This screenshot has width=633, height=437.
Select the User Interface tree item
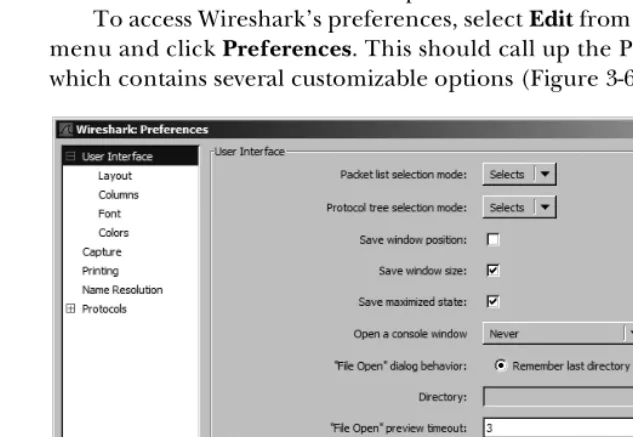click(117, 156)
